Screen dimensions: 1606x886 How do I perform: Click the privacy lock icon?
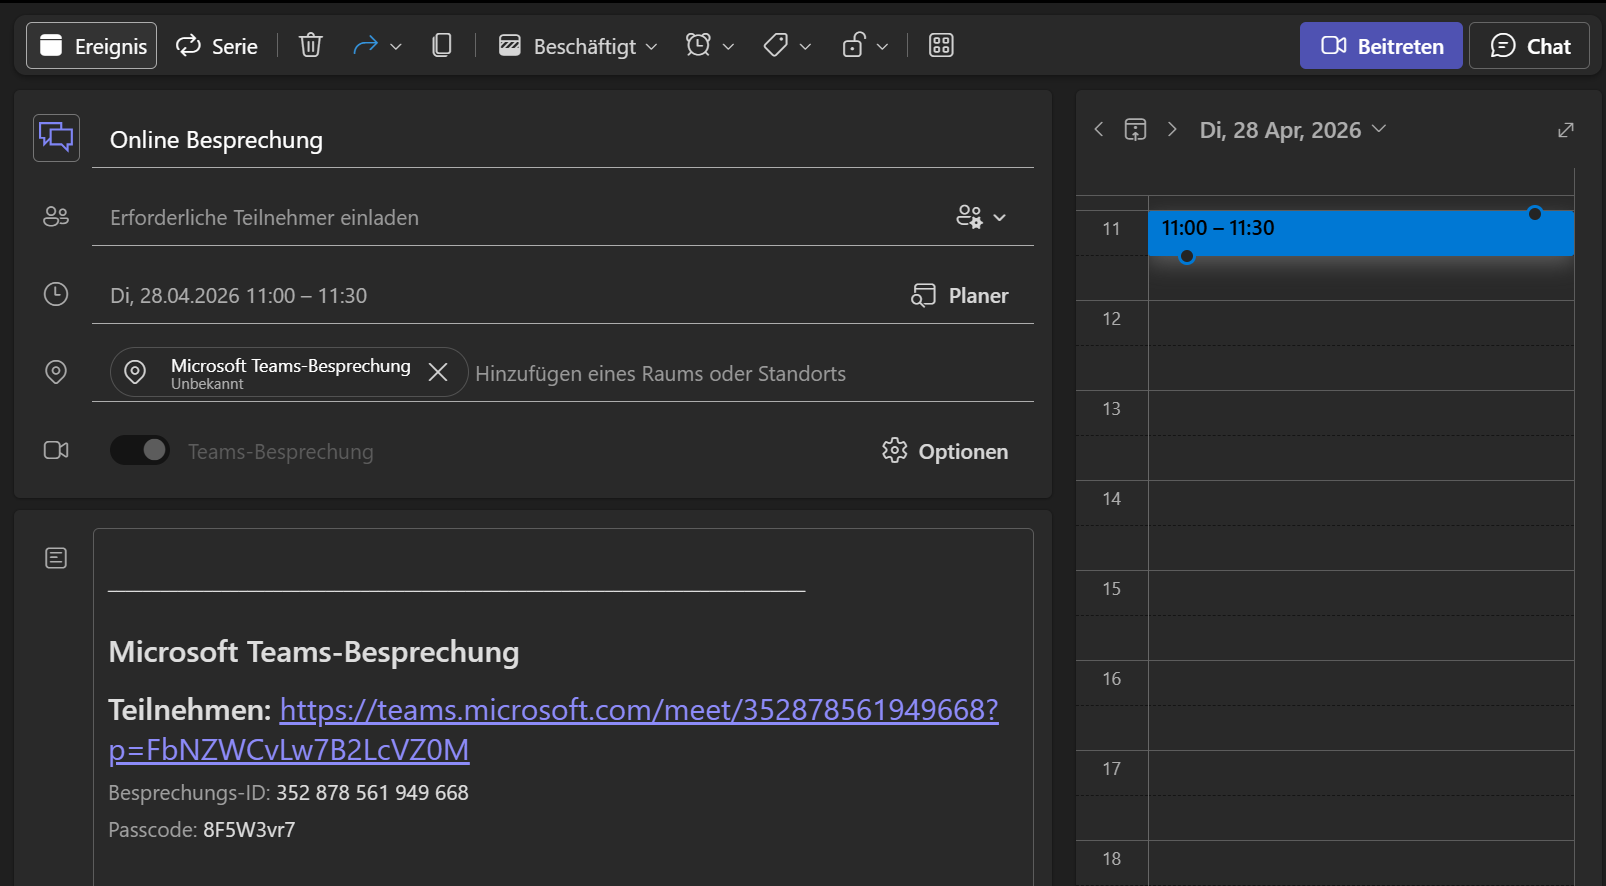tap(853, 45)
